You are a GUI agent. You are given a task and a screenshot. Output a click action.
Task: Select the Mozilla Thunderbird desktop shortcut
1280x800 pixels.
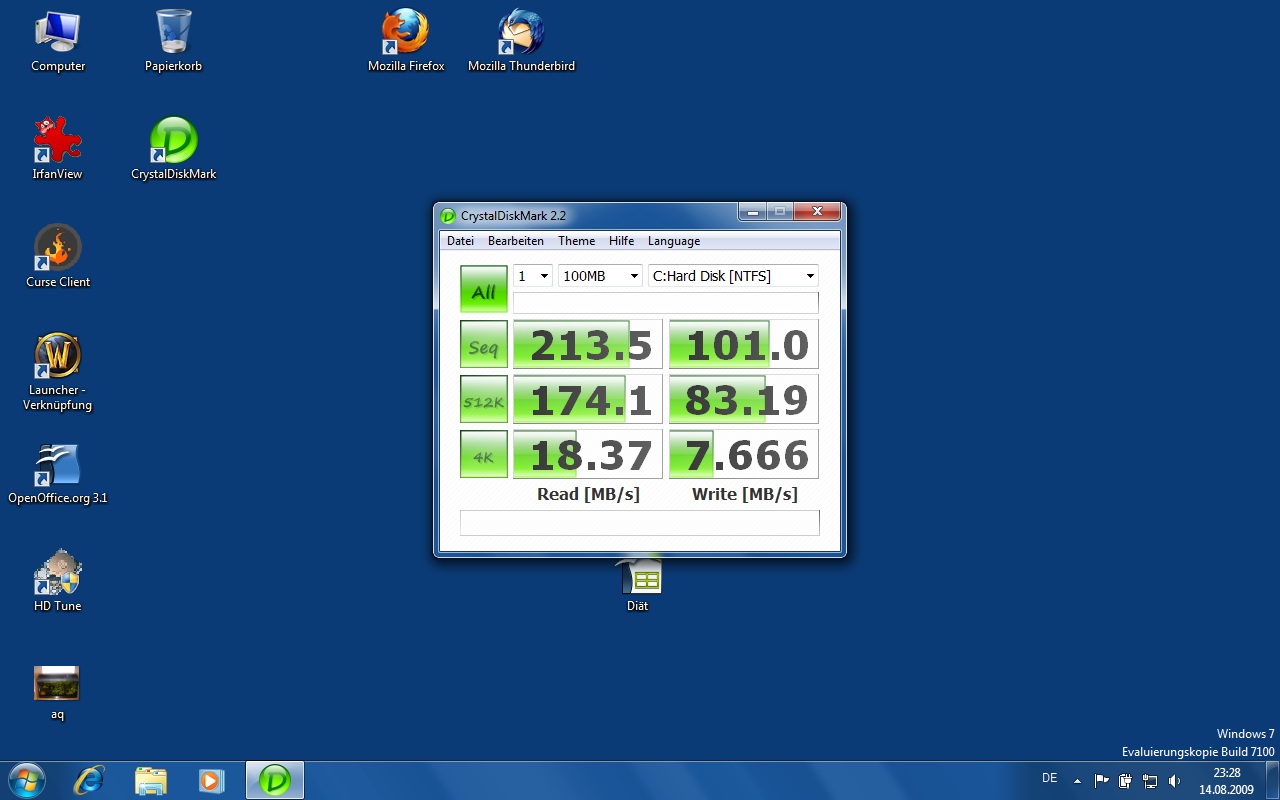(521, 40)
